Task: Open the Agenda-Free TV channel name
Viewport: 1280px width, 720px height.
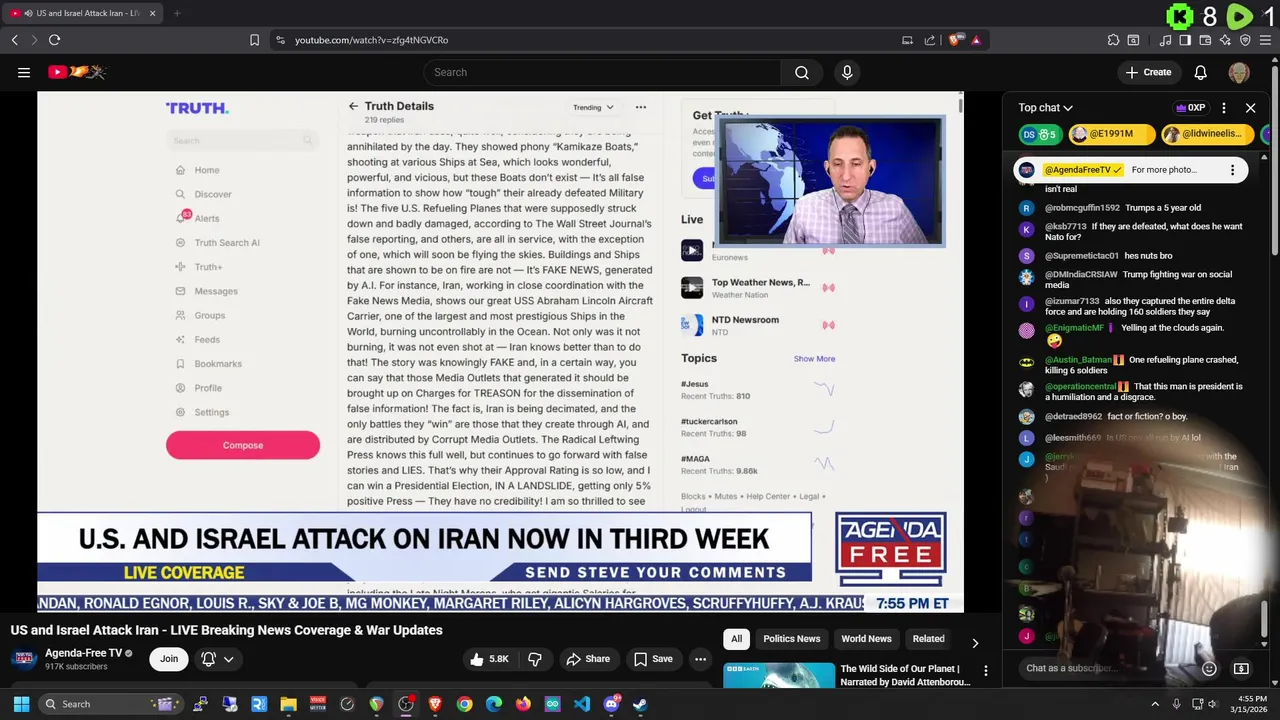Action: click(83, 653)
